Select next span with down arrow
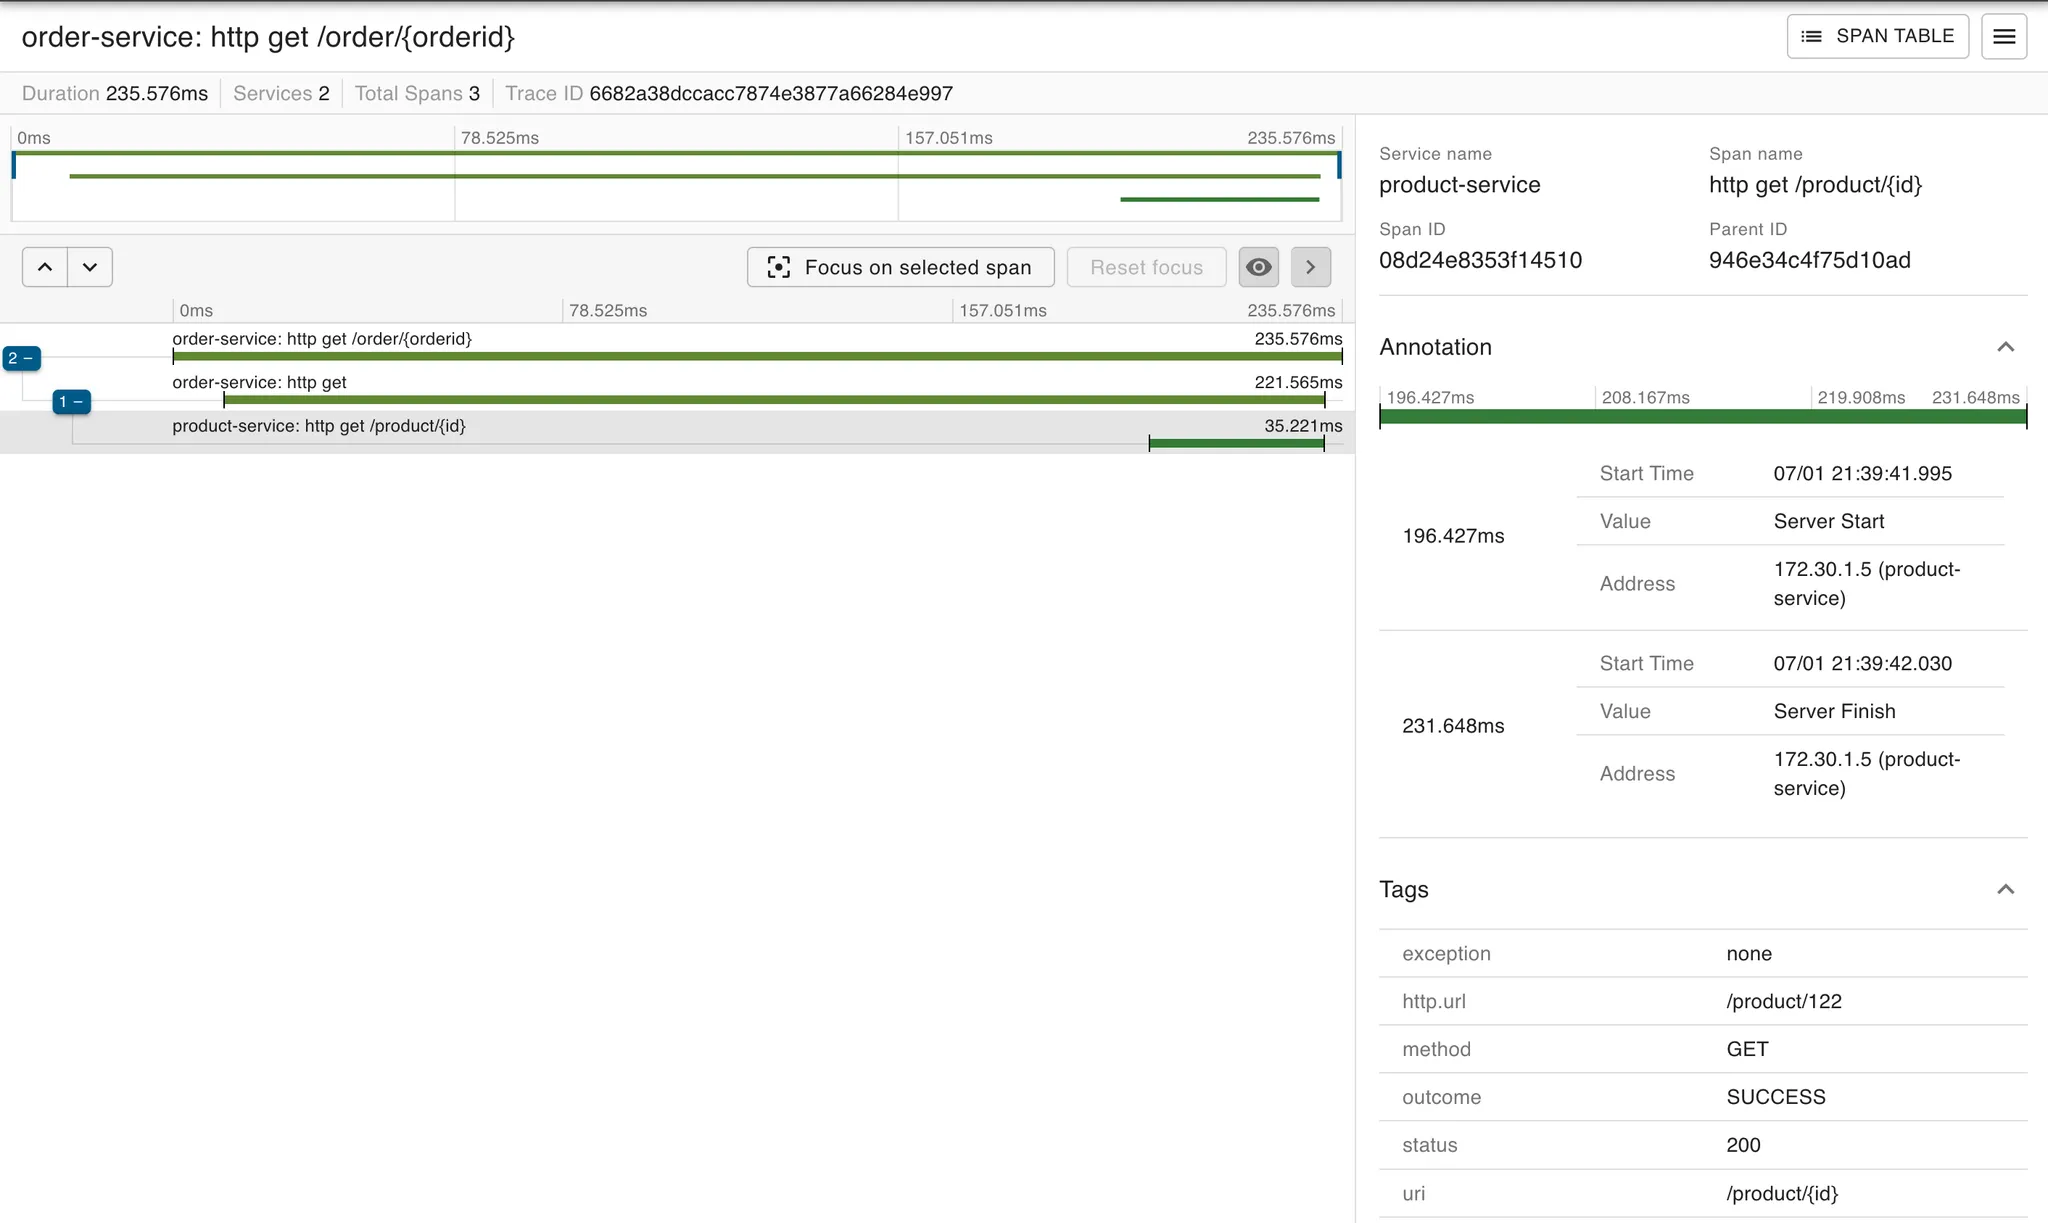The height and width of the screenshot is (1223, 2048). [x=90, y=267]
